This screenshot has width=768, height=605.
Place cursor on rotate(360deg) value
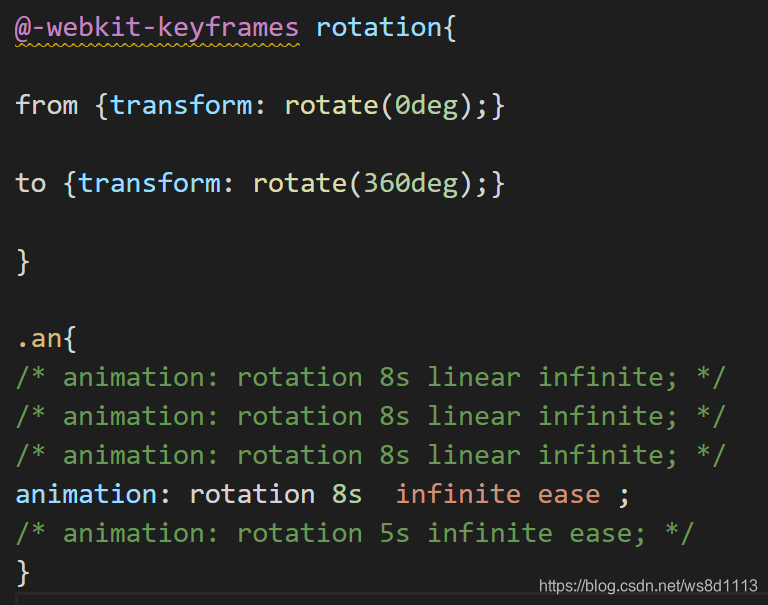(362, 184)
